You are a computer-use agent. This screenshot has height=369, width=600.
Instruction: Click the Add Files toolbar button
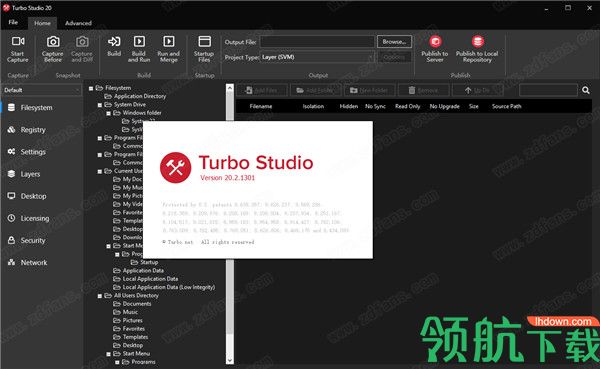tap(262, 90)
